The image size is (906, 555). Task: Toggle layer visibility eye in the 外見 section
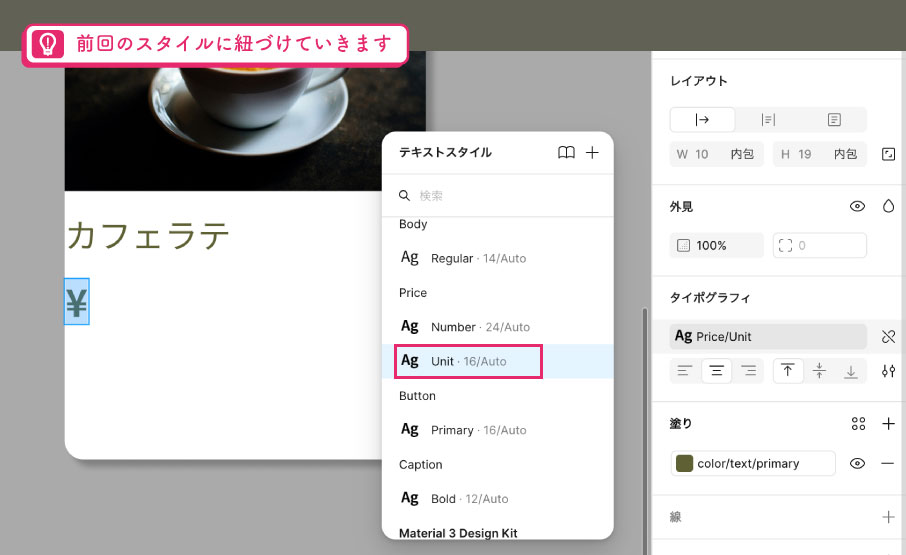point(857,206)
